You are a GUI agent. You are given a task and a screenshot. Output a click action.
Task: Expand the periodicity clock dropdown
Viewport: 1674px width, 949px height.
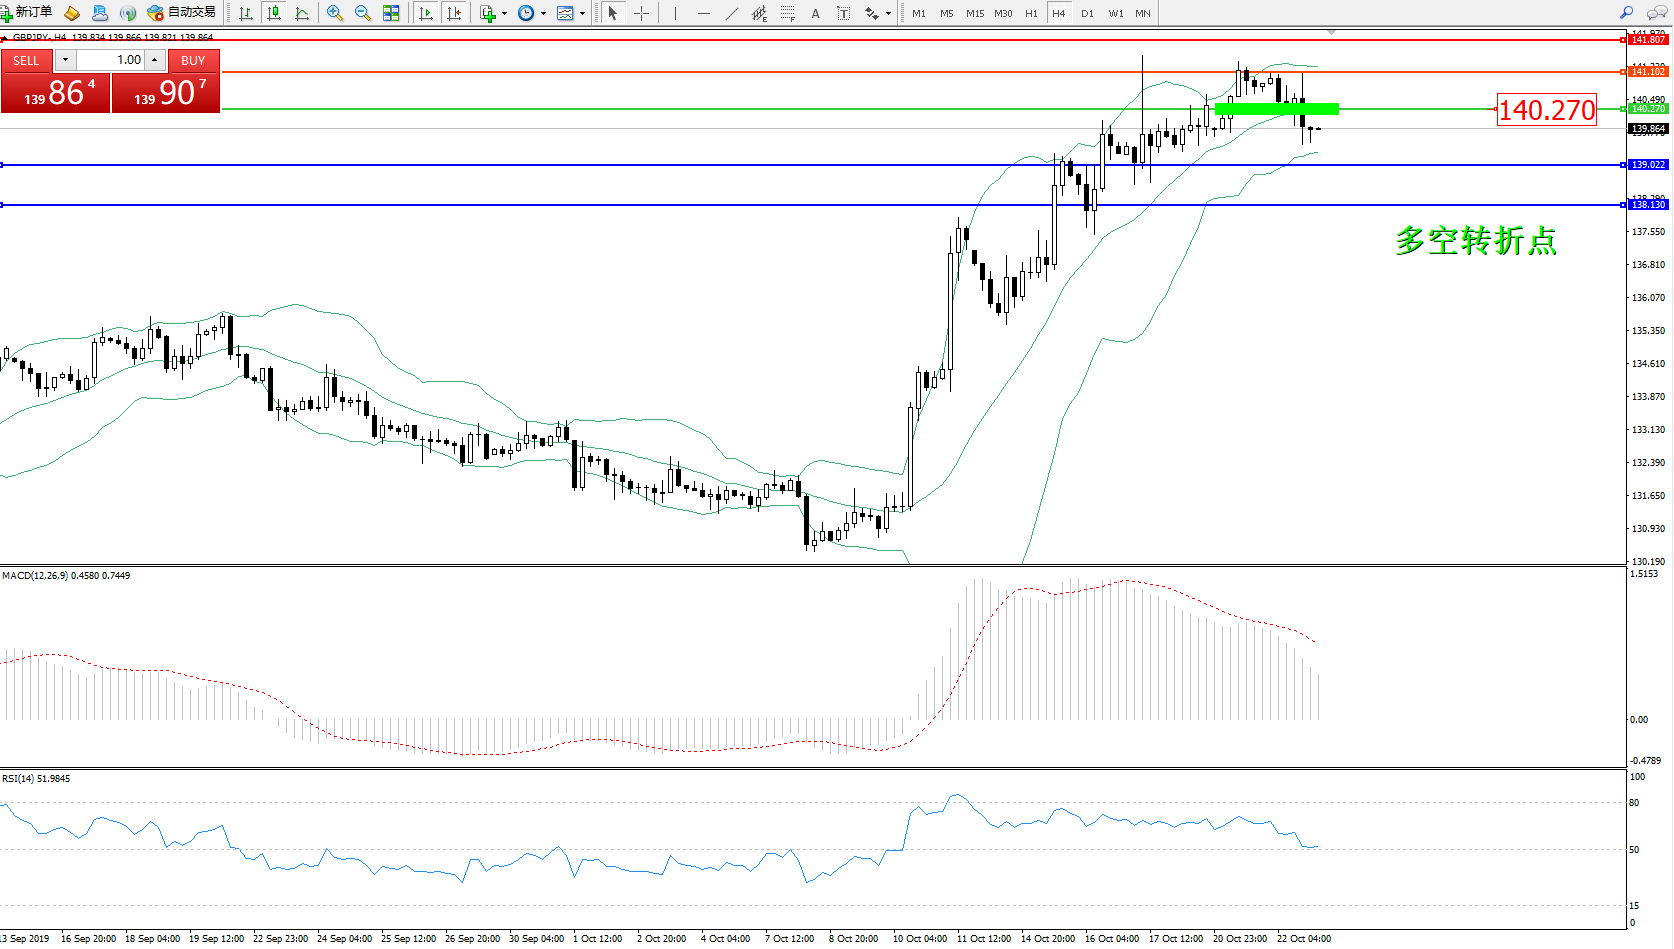(x=543, y=13)
